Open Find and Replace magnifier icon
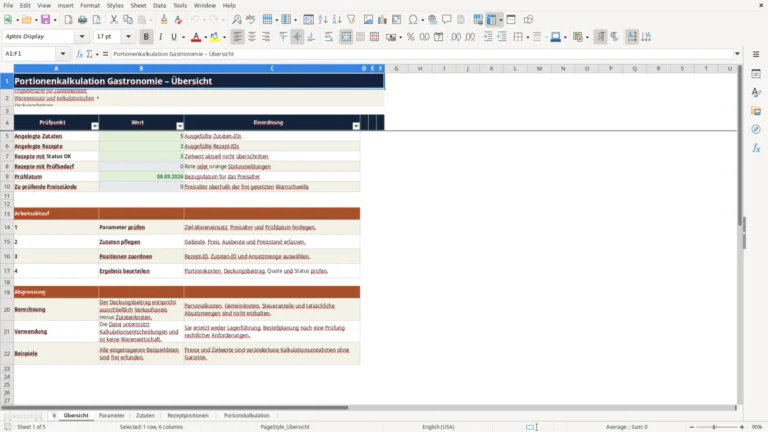The image size is (768, 432). (x=237, y=20)
